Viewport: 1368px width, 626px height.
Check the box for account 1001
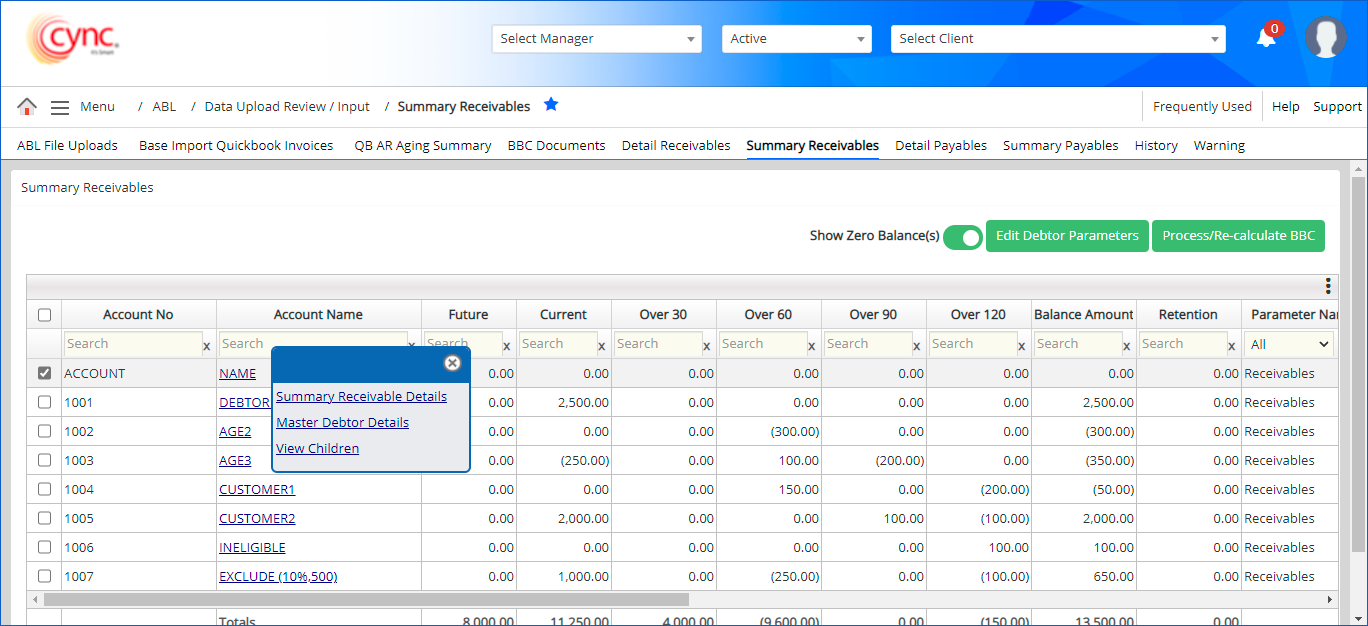[x=44, y=402]
